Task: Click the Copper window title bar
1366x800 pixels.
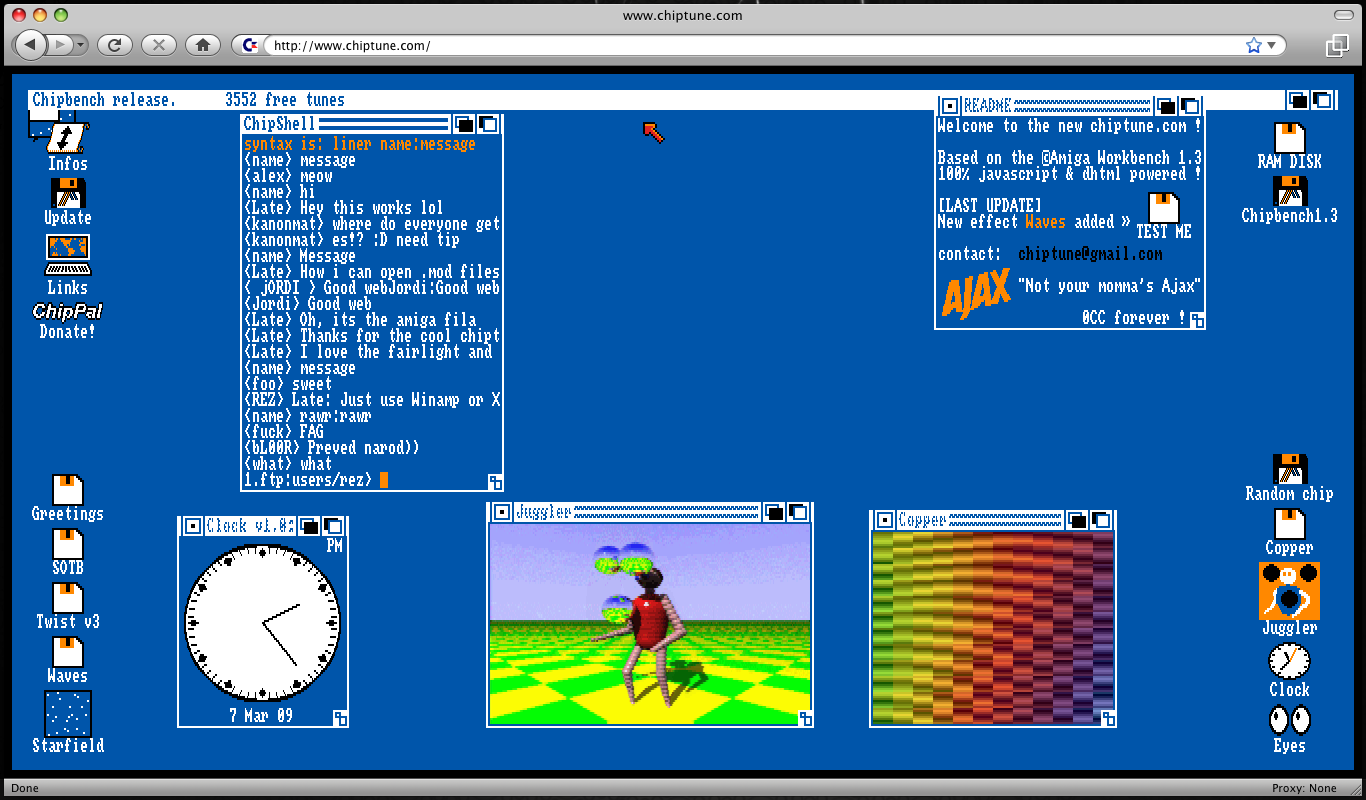Action: pyautogui.click(x=979, y=520)
